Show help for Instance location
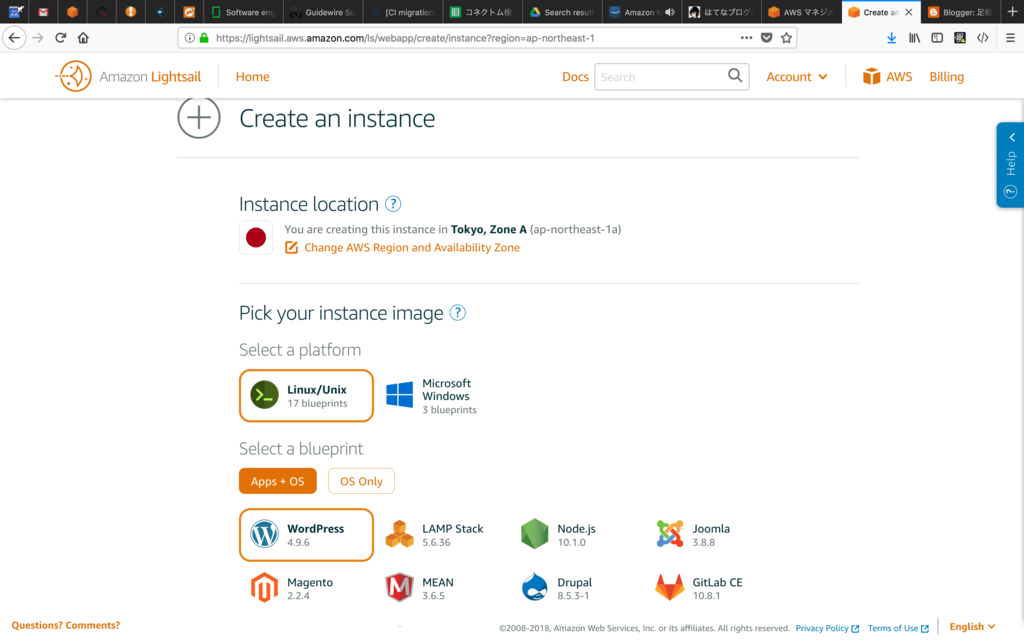 point(392,204)
